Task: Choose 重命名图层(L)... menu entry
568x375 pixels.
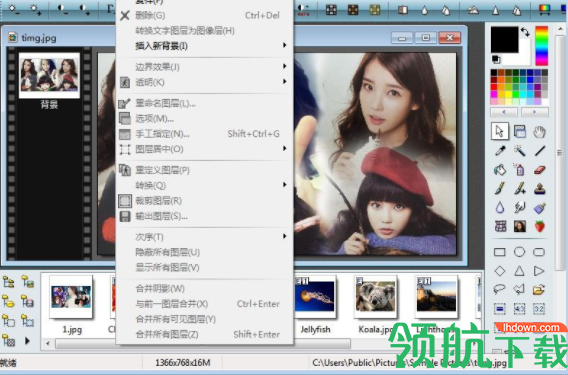Action: click(x=204, y=104)
